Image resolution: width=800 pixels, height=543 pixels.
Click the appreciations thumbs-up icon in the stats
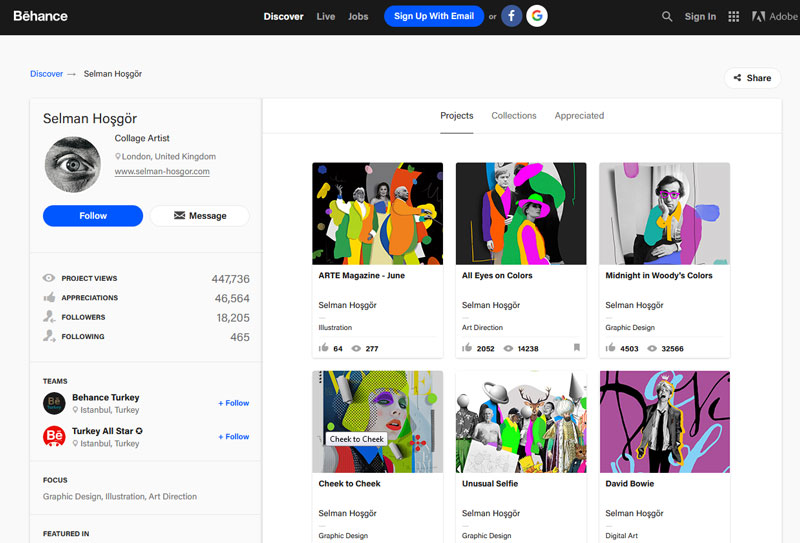pos(49,298)
